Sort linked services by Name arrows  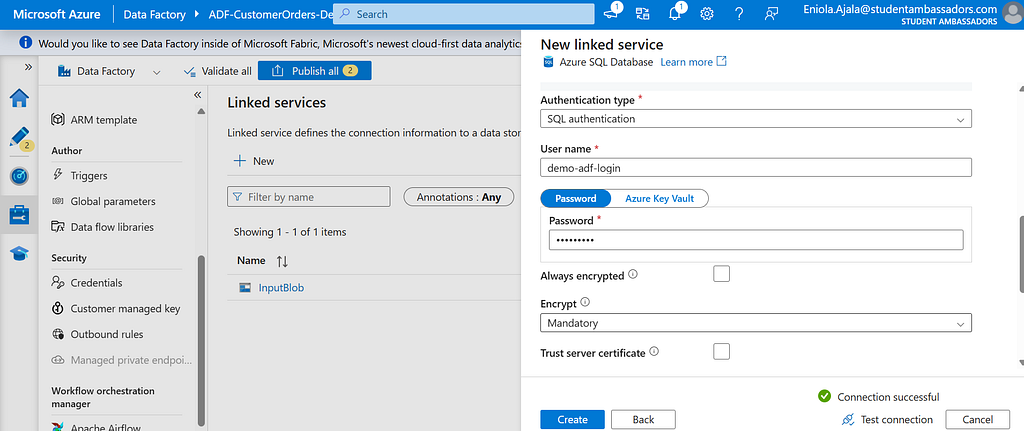click(x=282, y=261)
